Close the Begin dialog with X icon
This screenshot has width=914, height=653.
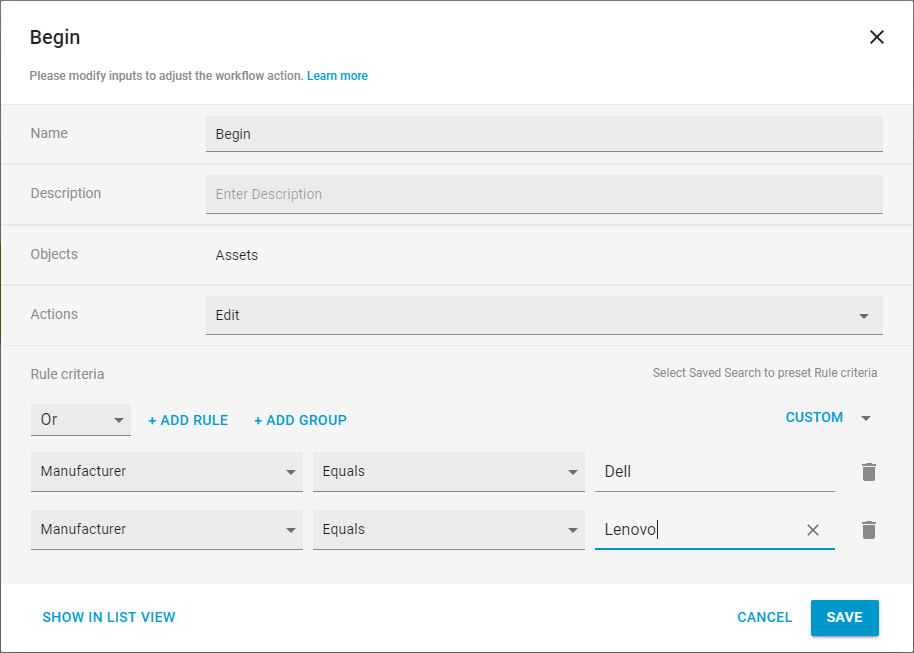pos(876,38)
